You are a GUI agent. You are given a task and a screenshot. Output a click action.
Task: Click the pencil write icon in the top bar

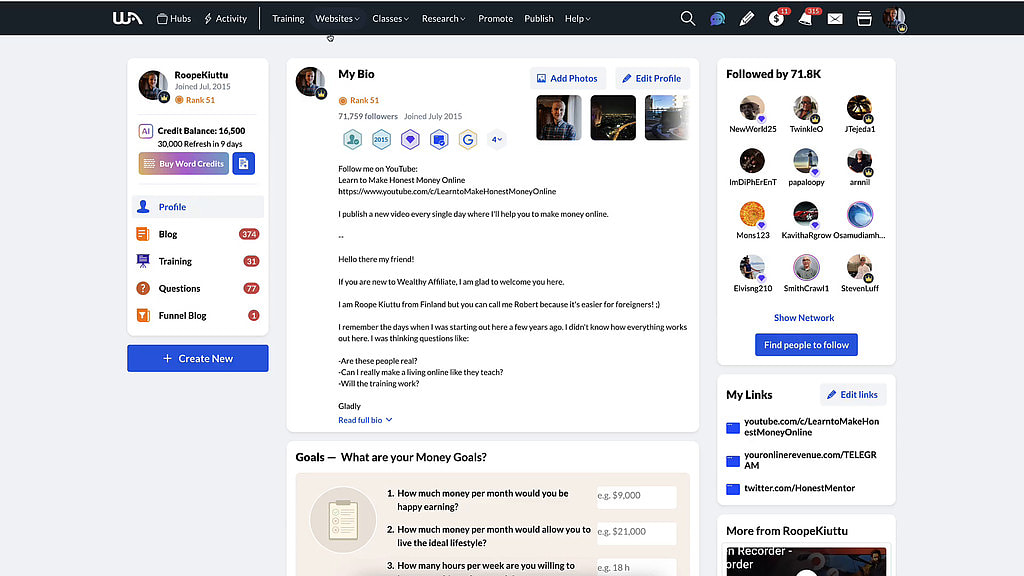[x=746, y=19]
